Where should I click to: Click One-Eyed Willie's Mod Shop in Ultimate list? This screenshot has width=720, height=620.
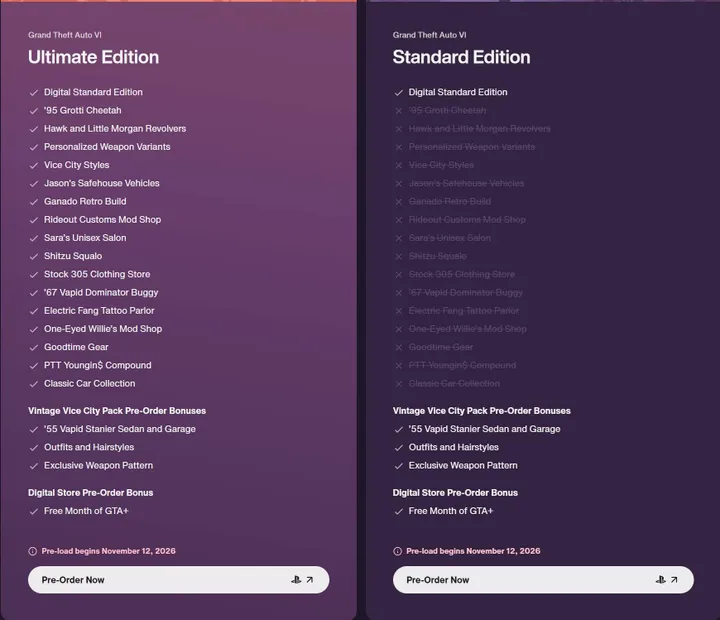(103, 329)
